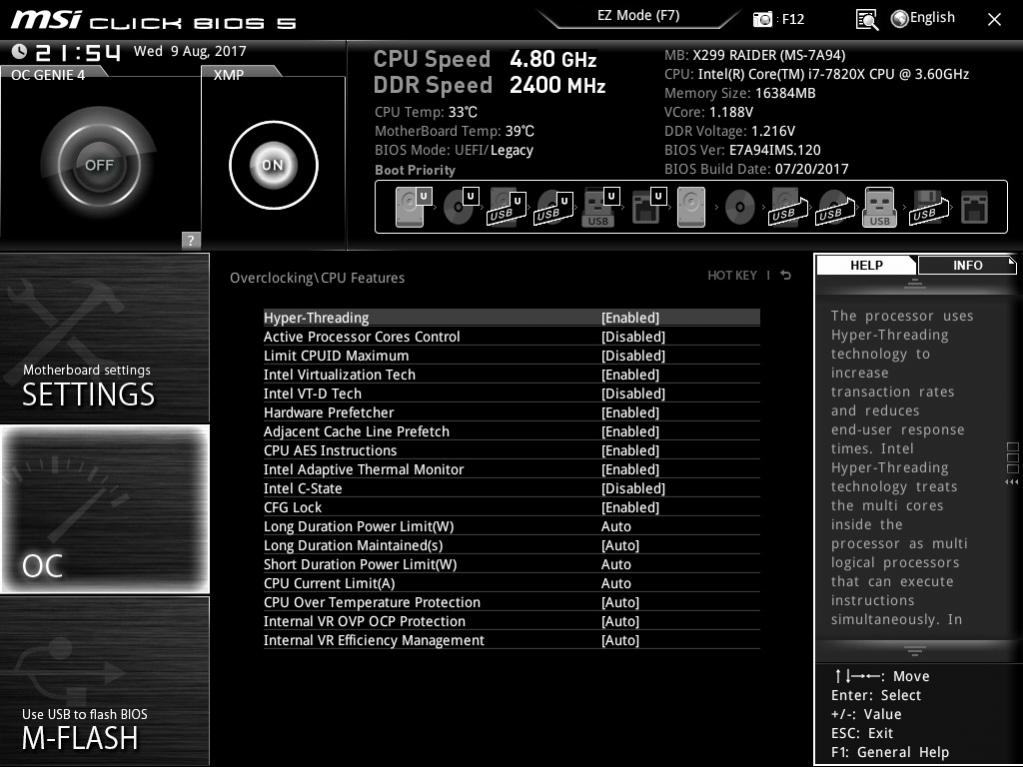The height and width of the screenshot is (767, 1023).
Task: Open the OC overclocking section
Action: click(104, 509)
